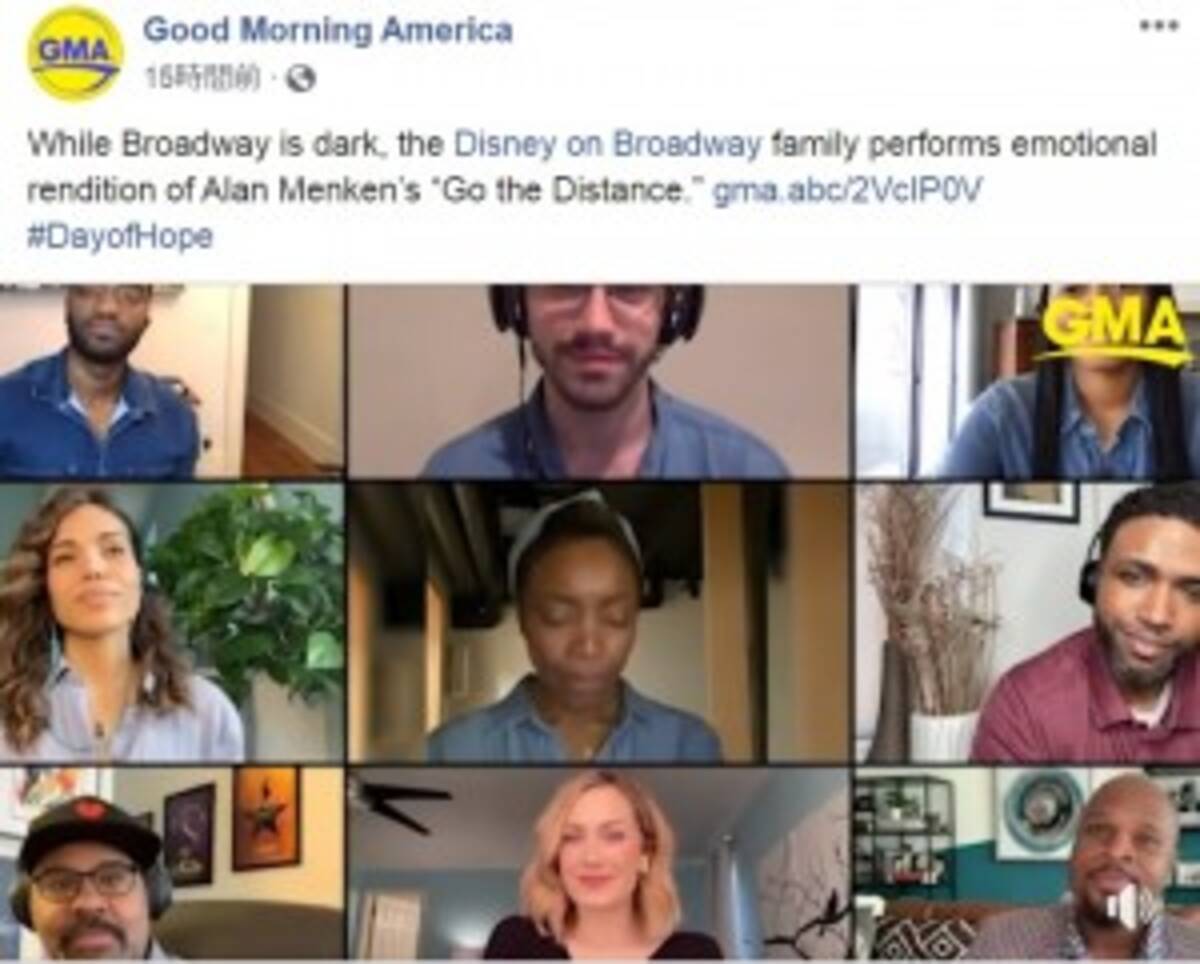Image resolution: width=1200 pixels, height=964 pixels.
Task: Select the man in maroon shirt tile
Action: tap(1028, 623)
